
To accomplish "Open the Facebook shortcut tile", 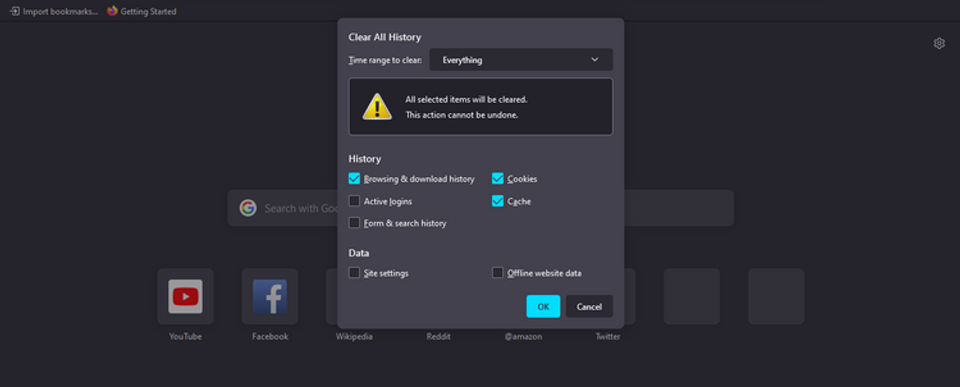I will (269, 296).
